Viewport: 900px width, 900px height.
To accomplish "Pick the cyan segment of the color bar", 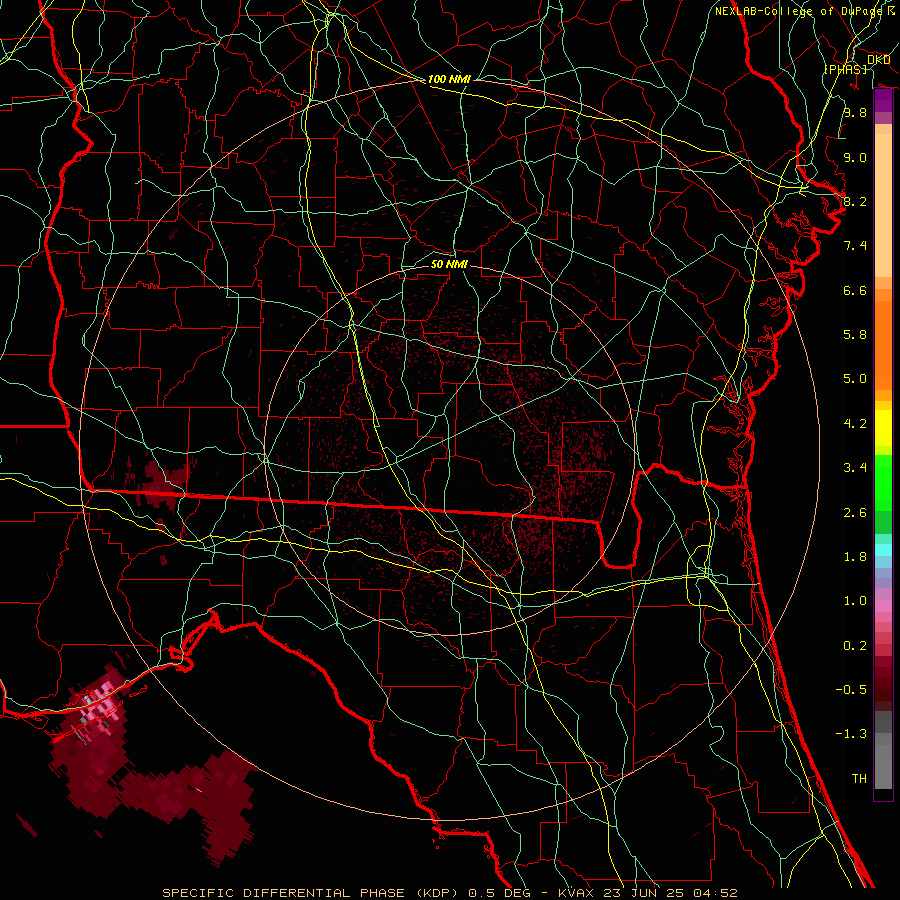I will click(x=883, y=550).
